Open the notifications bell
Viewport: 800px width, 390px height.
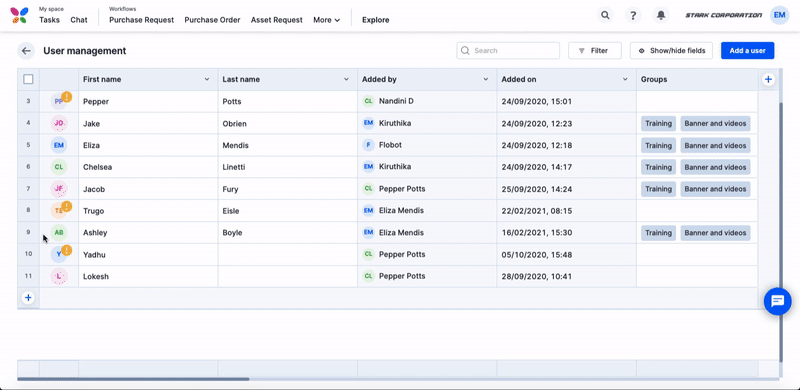[661, 15]
